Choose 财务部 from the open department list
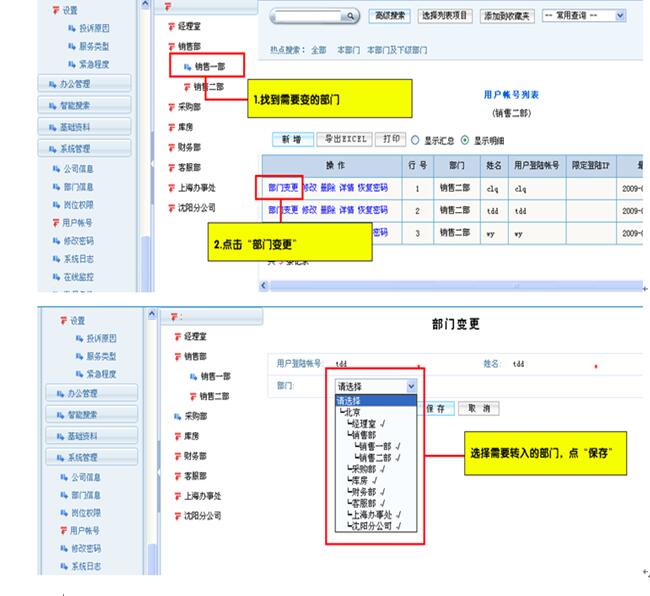The height and width of the screenshot is (596, 650). 364,491
